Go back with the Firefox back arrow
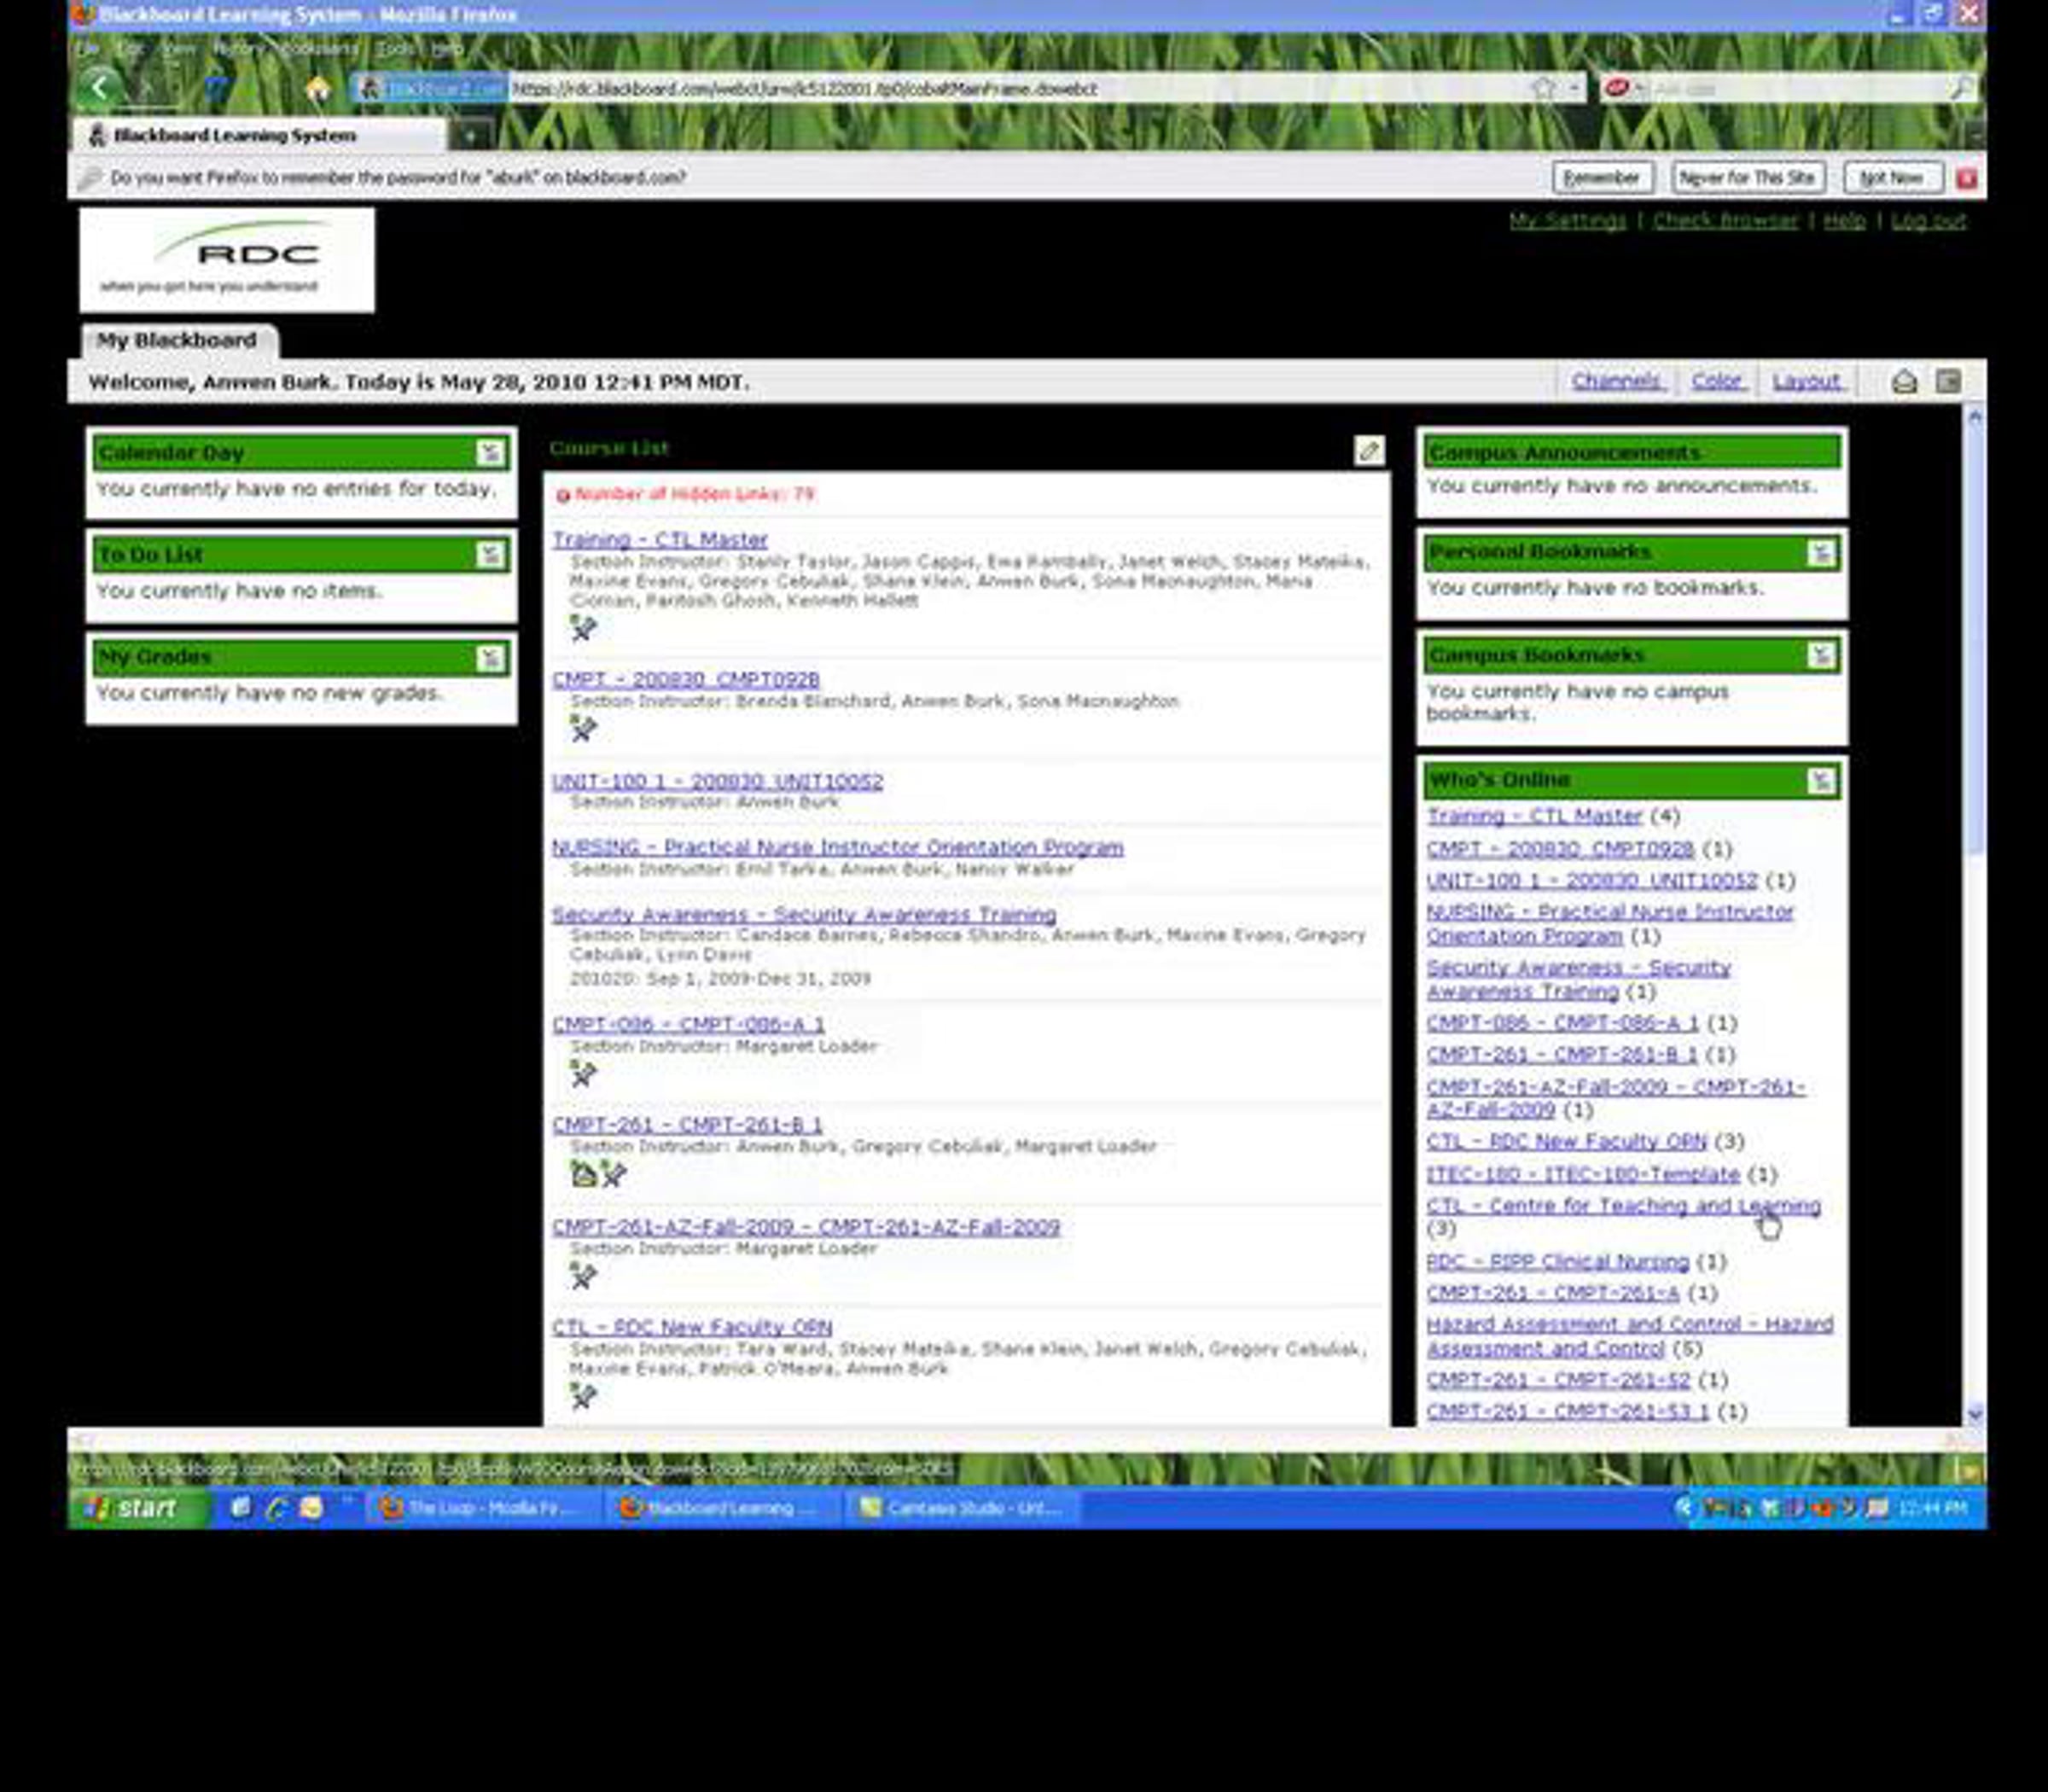 pyautogui.click(x=100, y=87)
